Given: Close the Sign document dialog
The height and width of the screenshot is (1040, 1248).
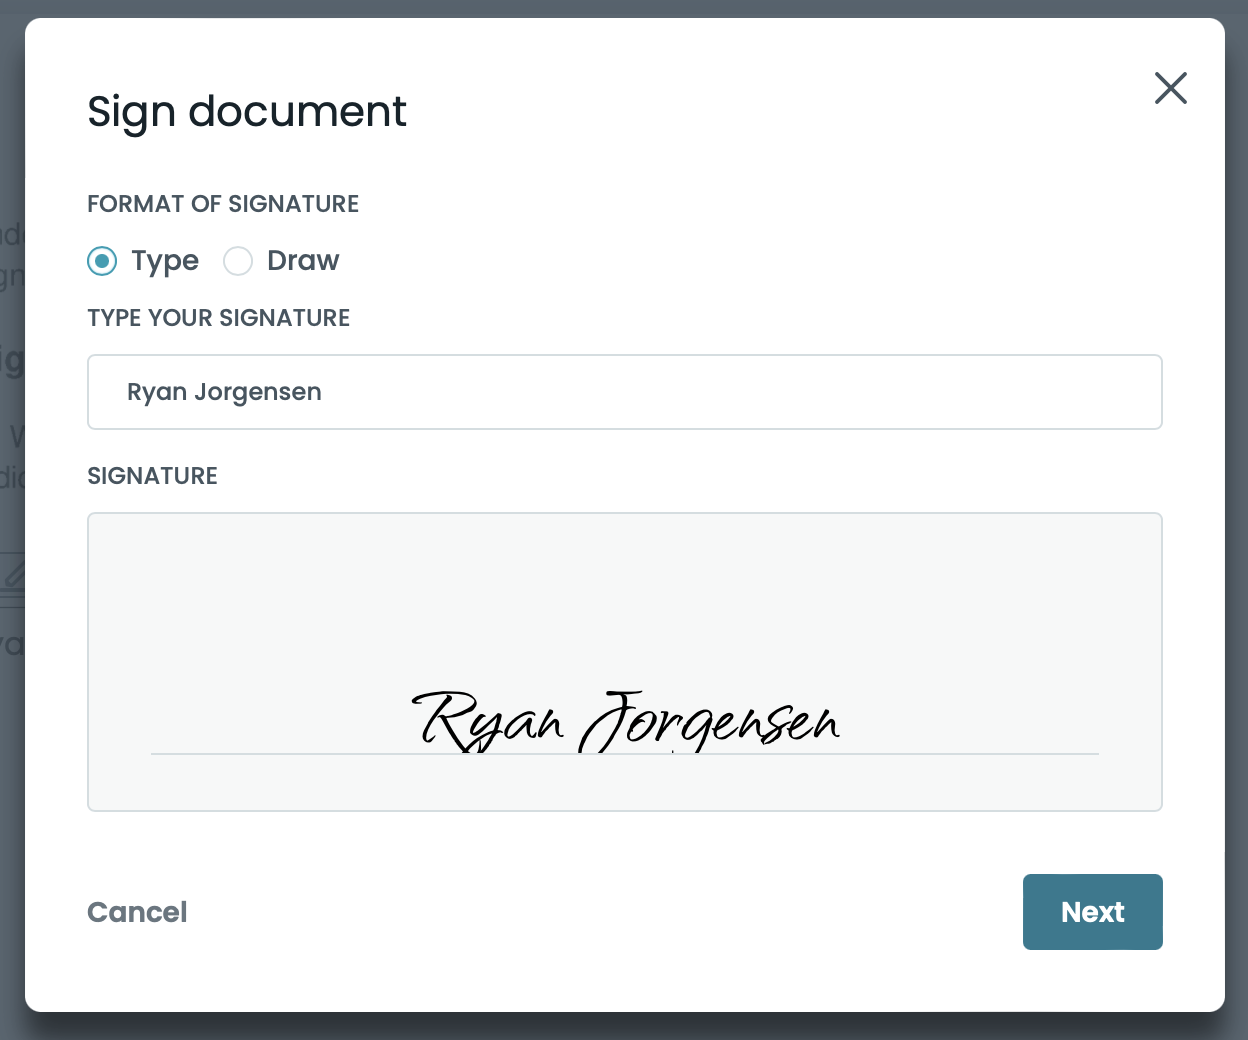Looking at the screenshot, I should point(1170,88).
